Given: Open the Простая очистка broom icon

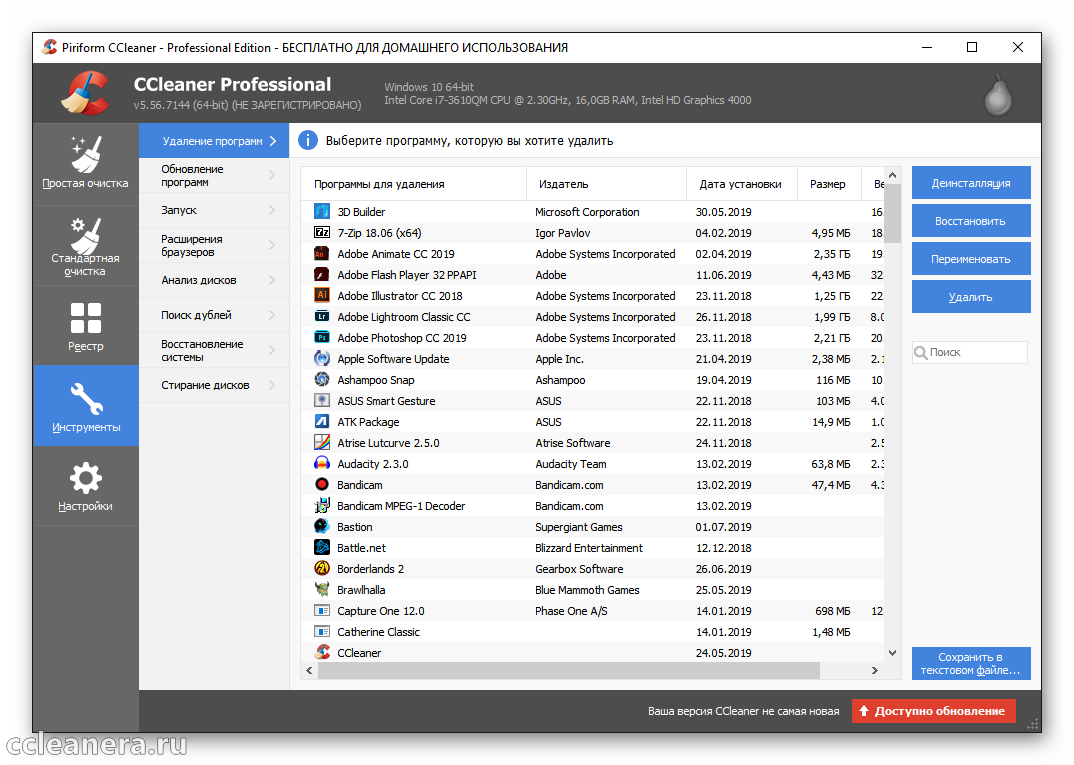Looking at the screenshot, I should point(85,154).
